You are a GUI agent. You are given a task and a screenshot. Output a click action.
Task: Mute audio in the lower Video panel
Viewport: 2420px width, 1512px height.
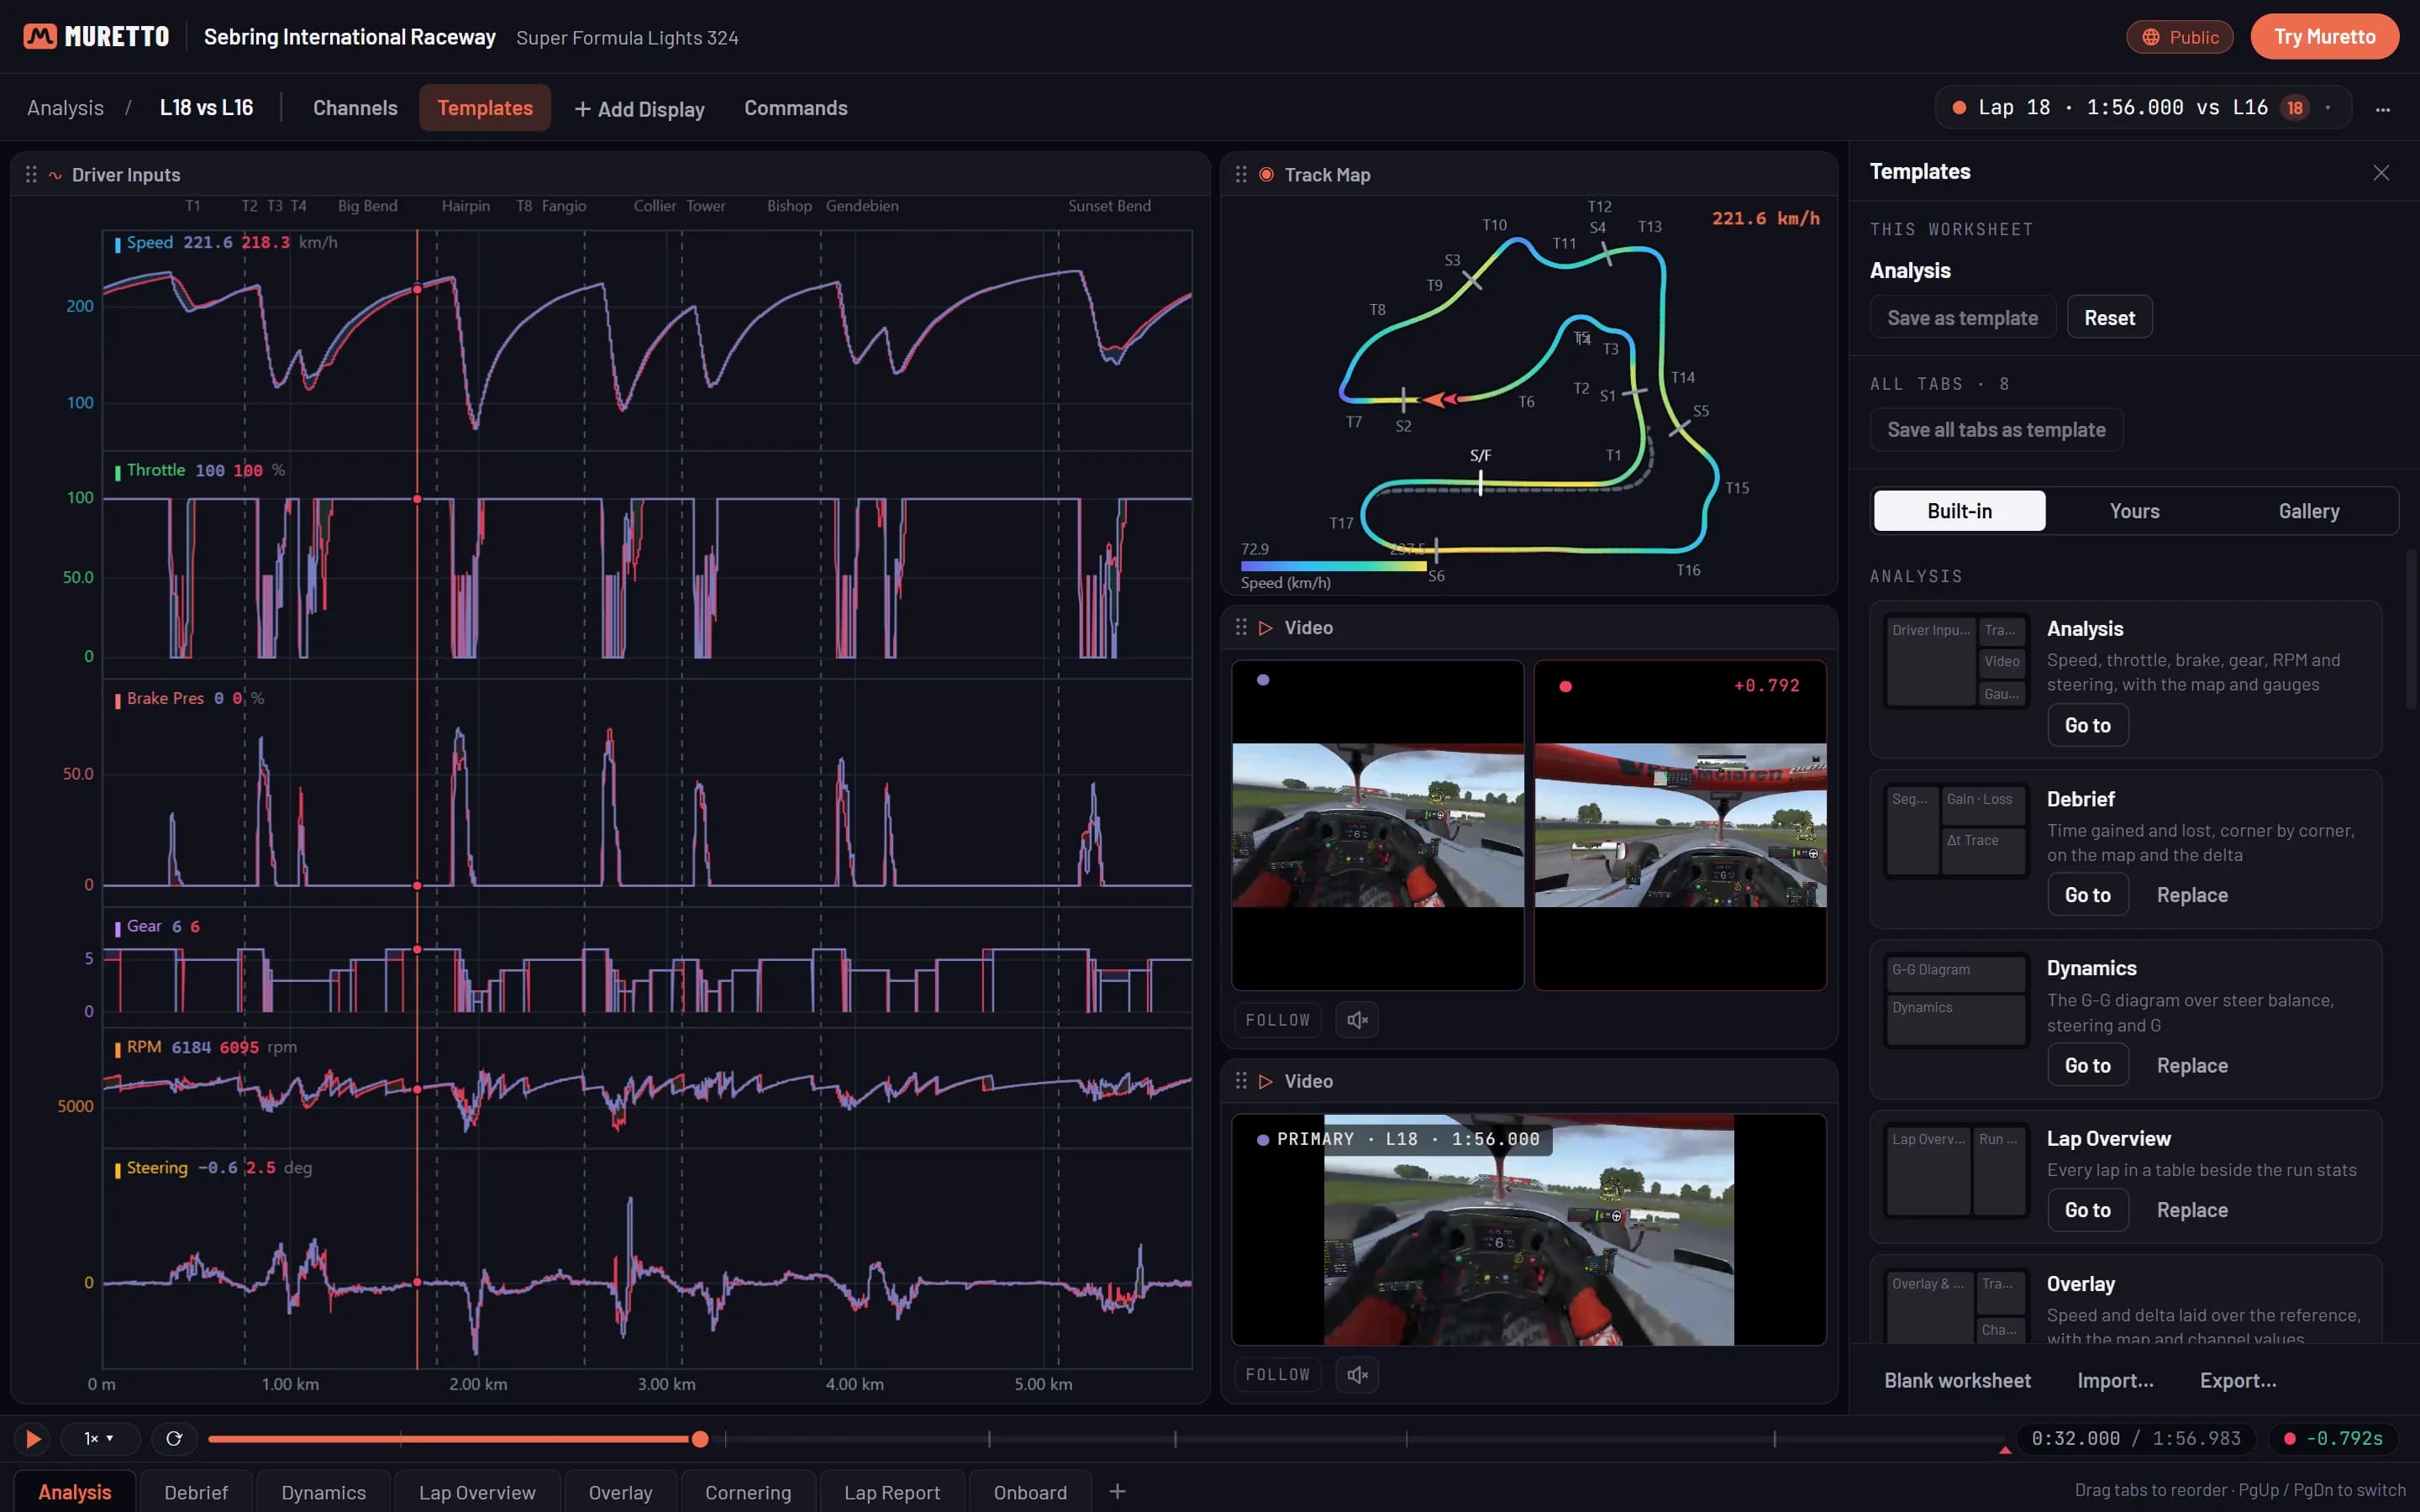[x=1357, y=1375]
